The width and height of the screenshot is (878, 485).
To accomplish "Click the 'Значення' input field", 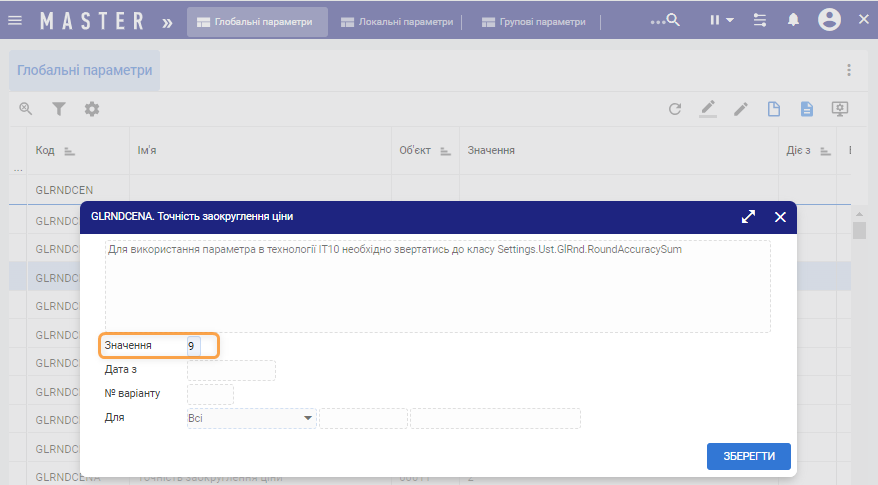I will [x=194, y=345].
